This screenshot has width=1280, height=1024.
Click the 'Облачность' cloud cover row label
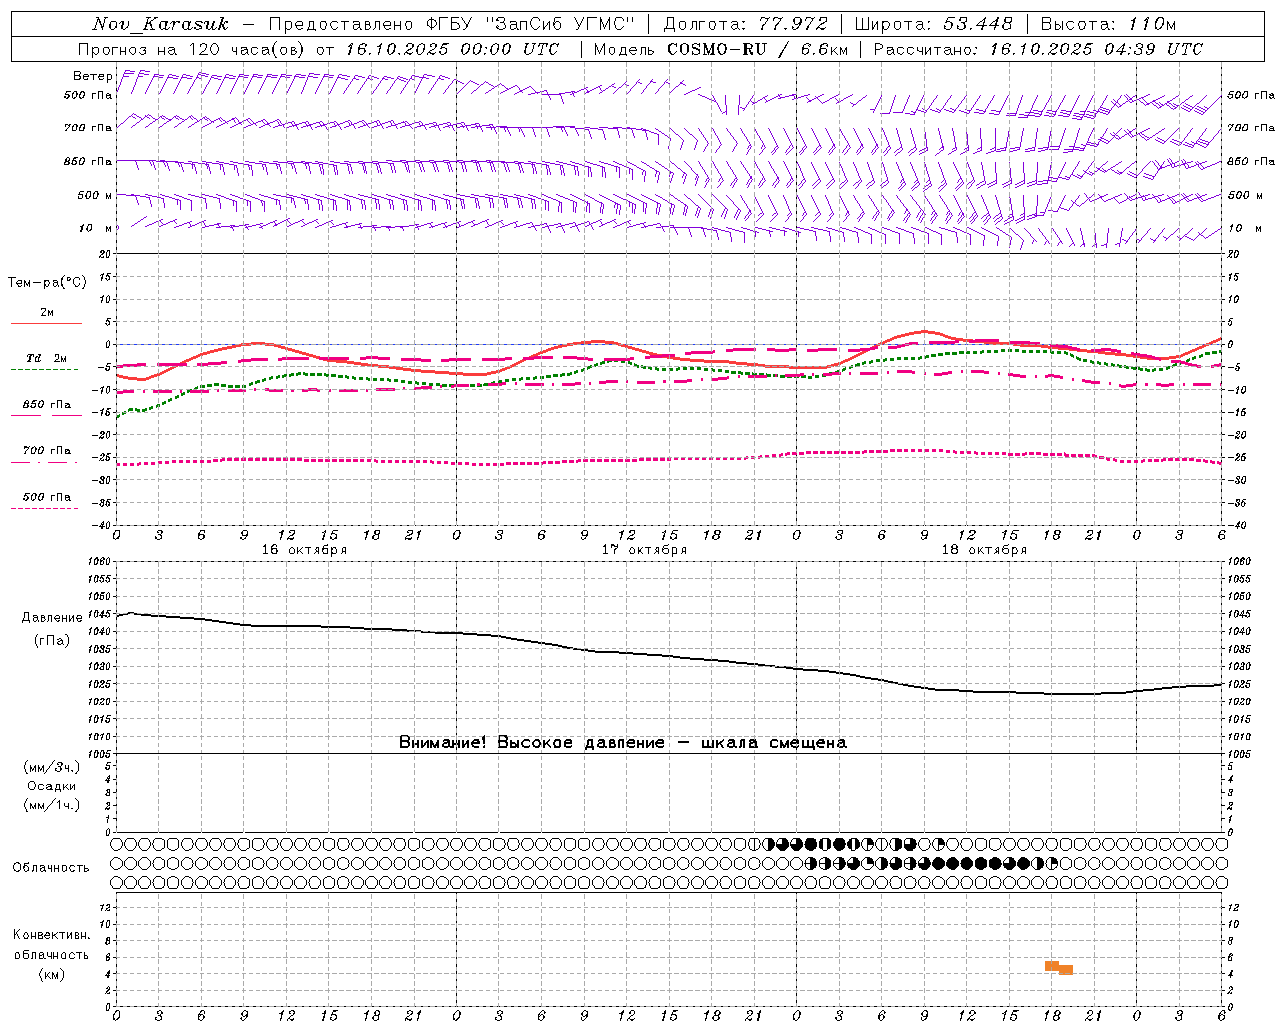pyautogui.click(x=51, y=868)
